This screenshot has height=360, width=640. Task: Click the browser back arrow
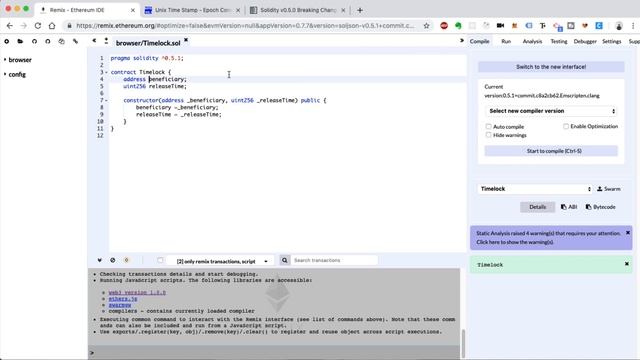10,26
